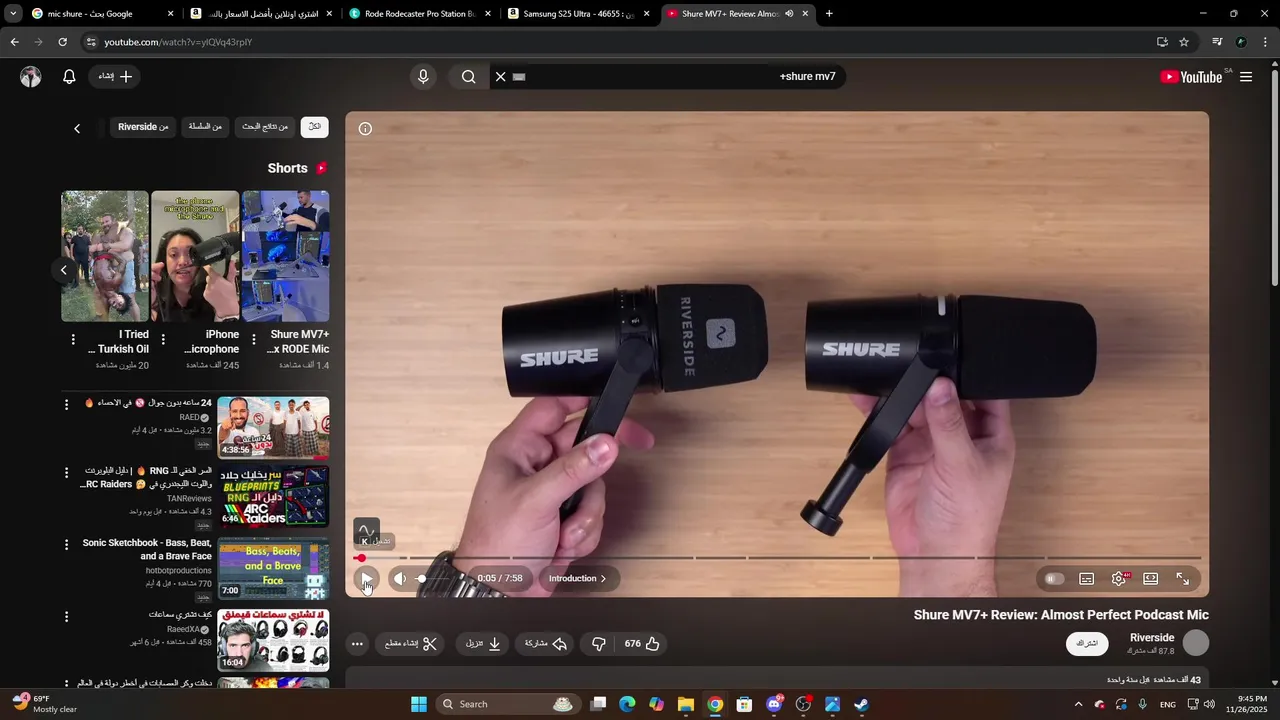Start voice search with the microphone icon

click(x=423, y=76)
